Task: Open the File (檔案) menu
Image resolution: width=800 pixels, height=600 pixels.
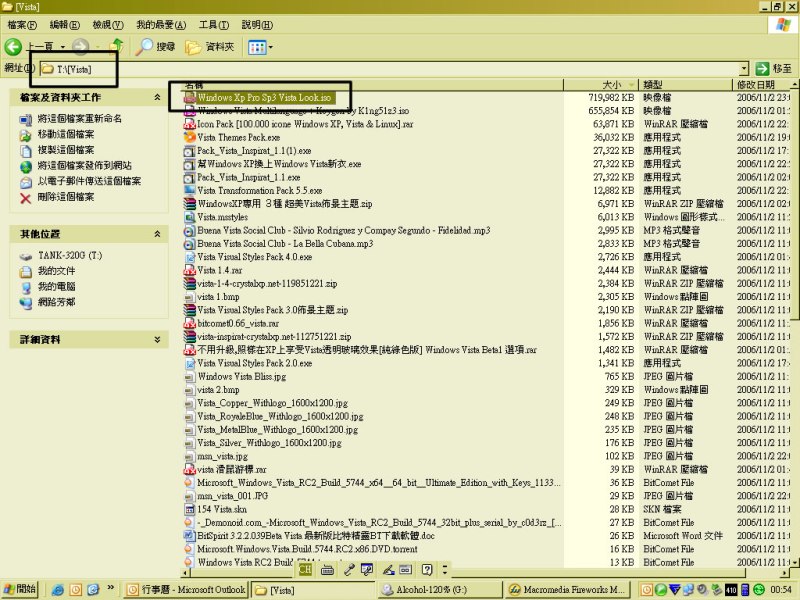Action: click(21, 24)
